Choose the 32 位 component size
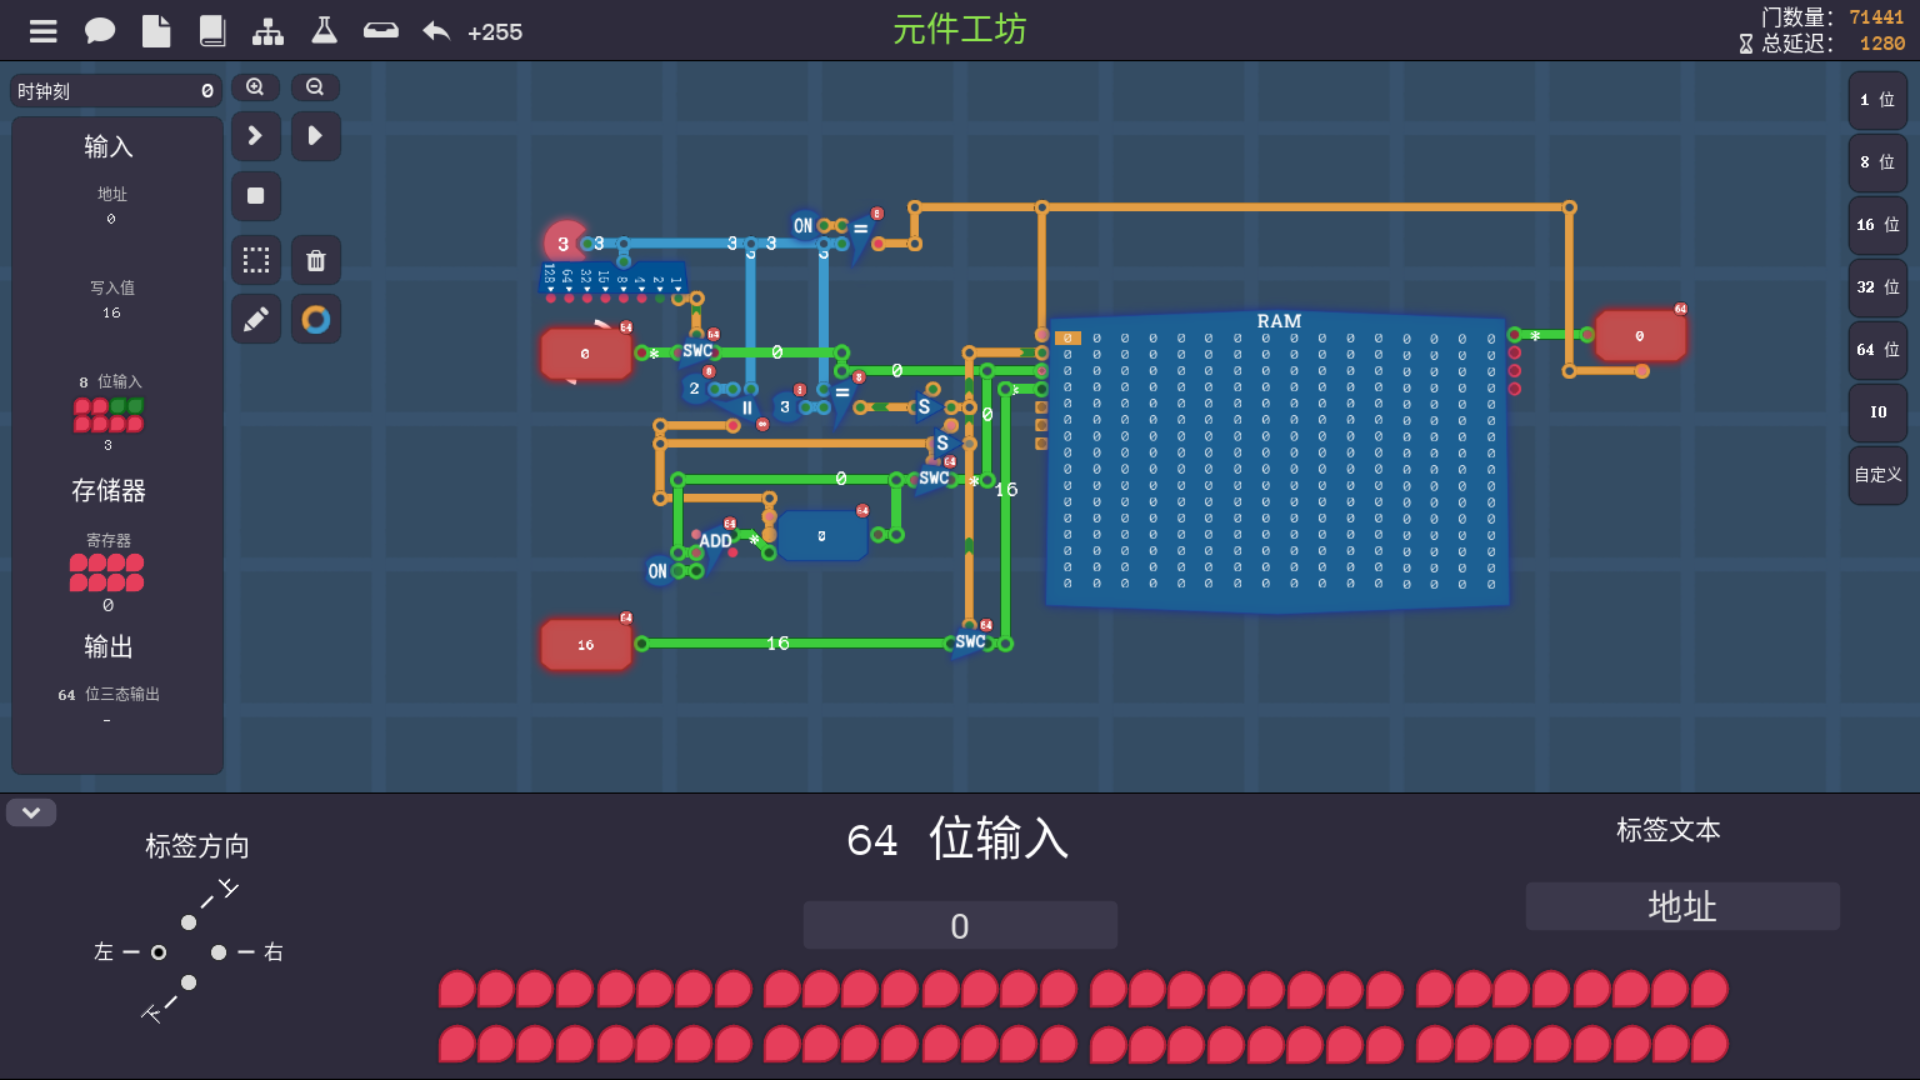 [x=1877, y=287]
